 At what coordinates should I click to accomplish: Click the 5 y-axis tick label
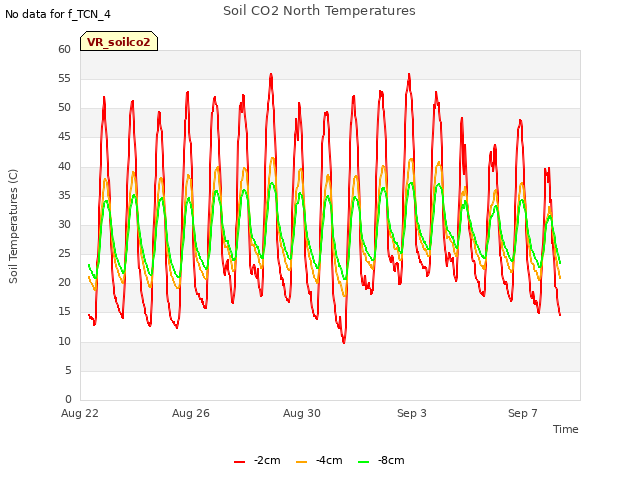coord(68,371)
